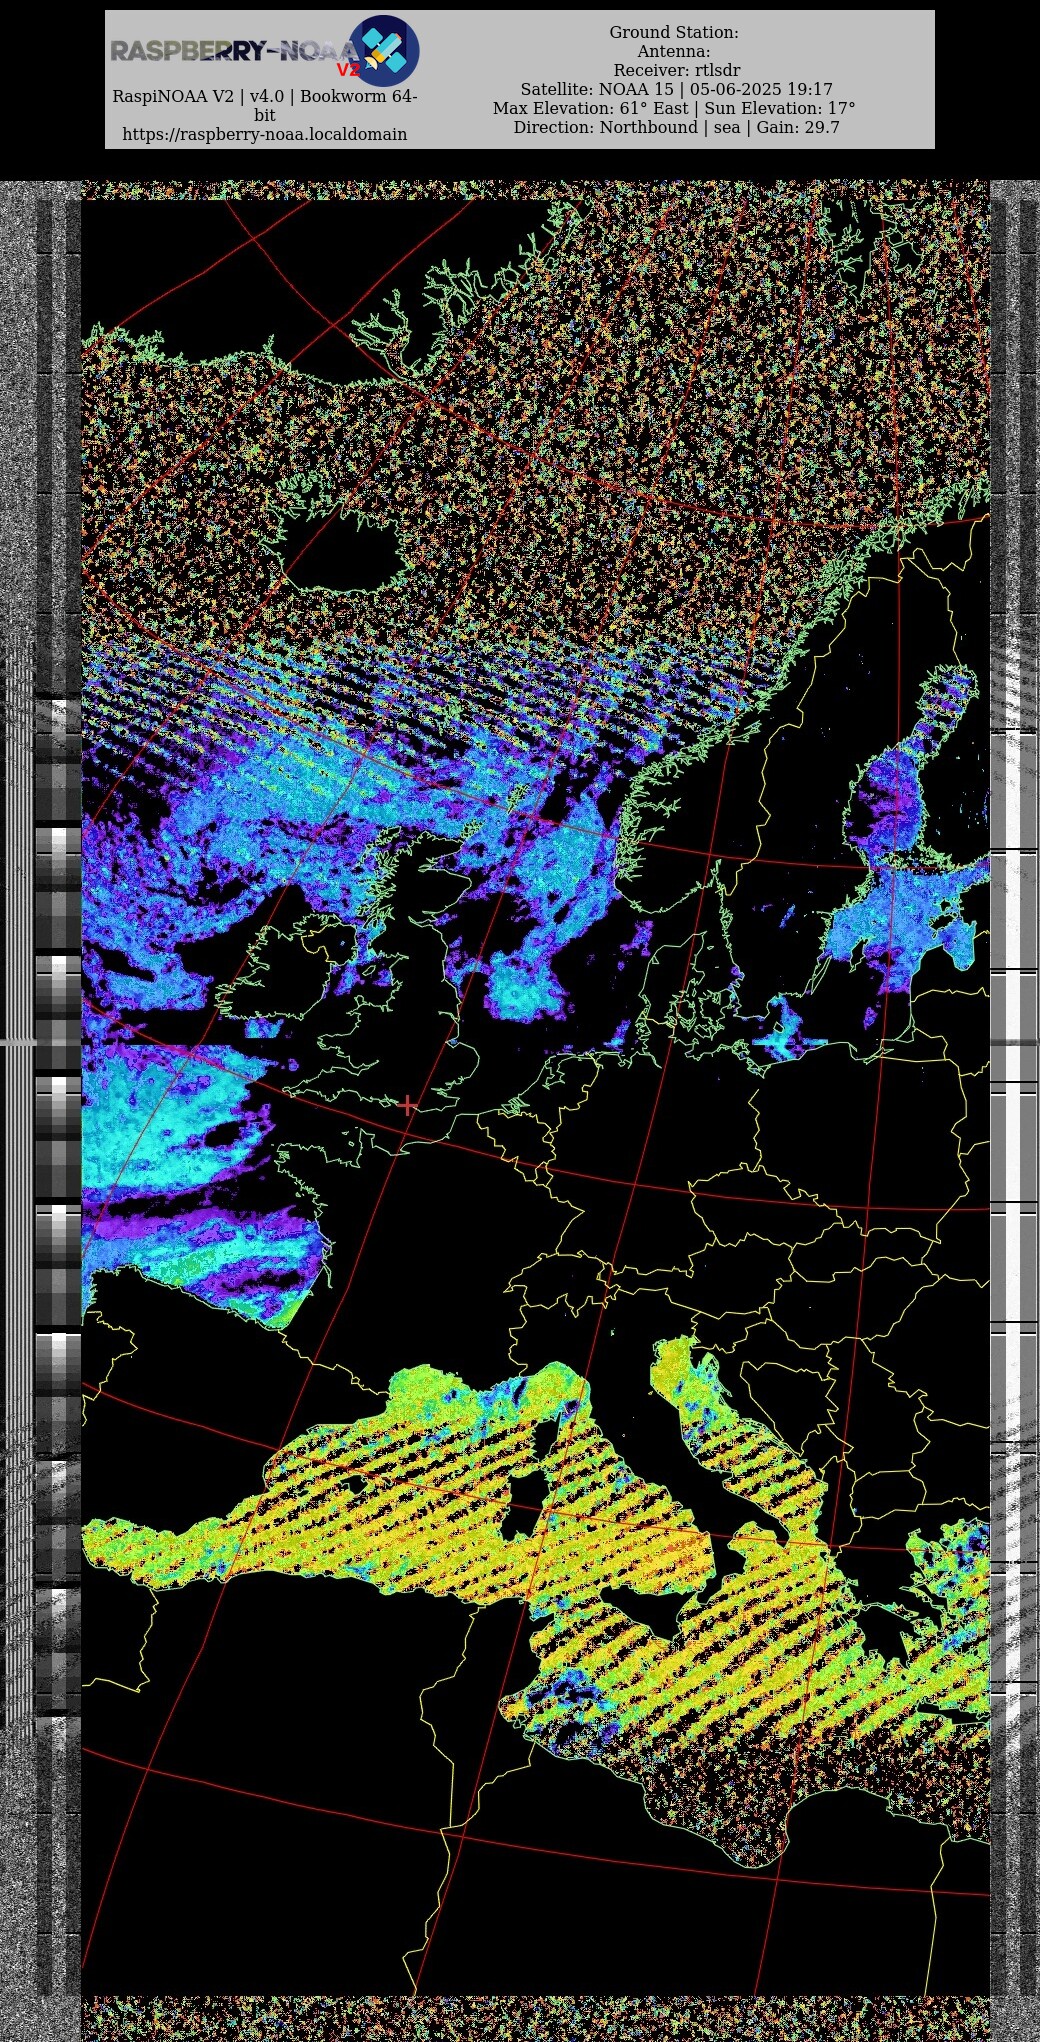Click the red V2 label on logo

point(348,70)
